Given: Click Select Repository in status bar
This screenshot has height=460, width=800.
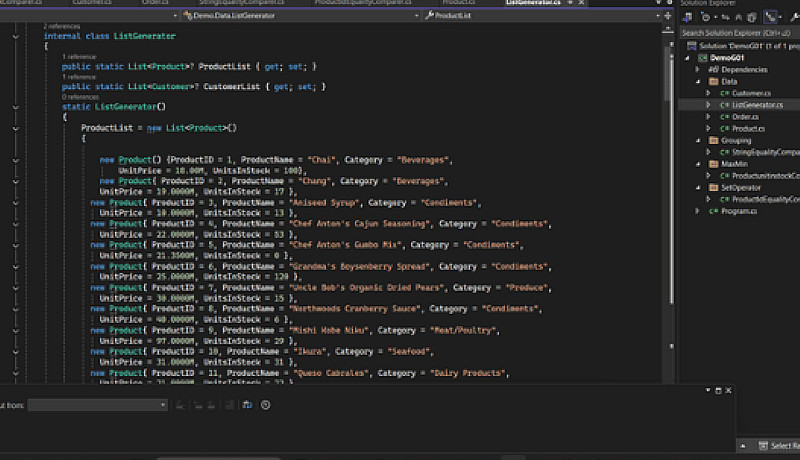Looking at the screenshot, I should [780, 446].
